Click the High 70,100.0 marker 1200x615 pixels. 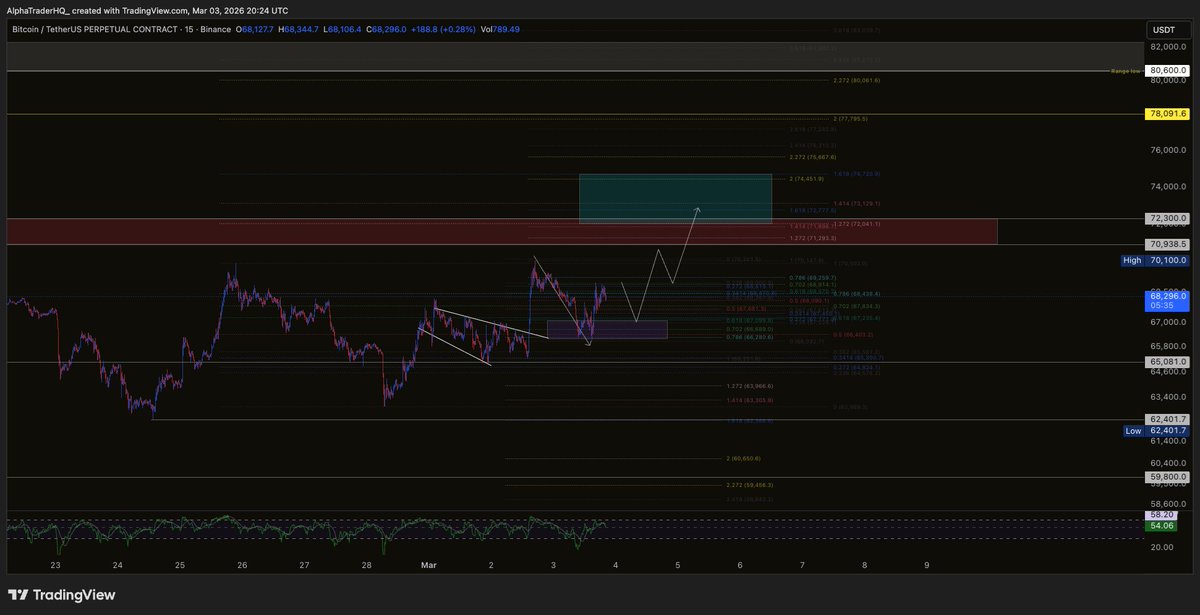pos(1156,260)
